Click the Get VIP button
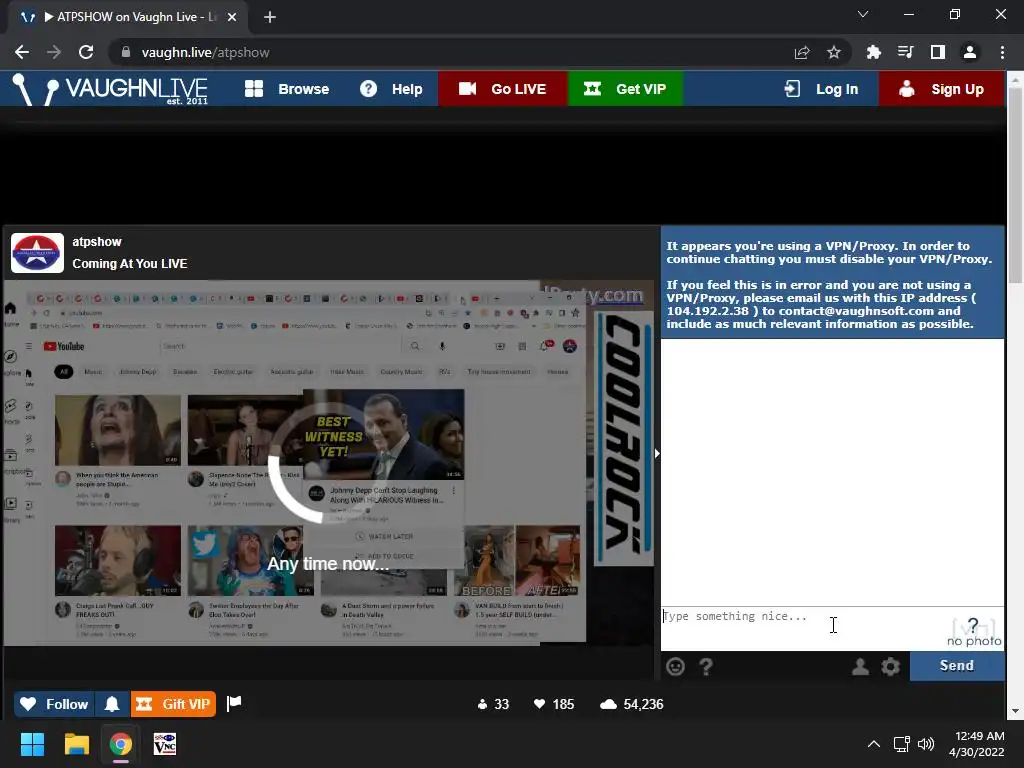1024x768 pixels. (x=625, y=89)
